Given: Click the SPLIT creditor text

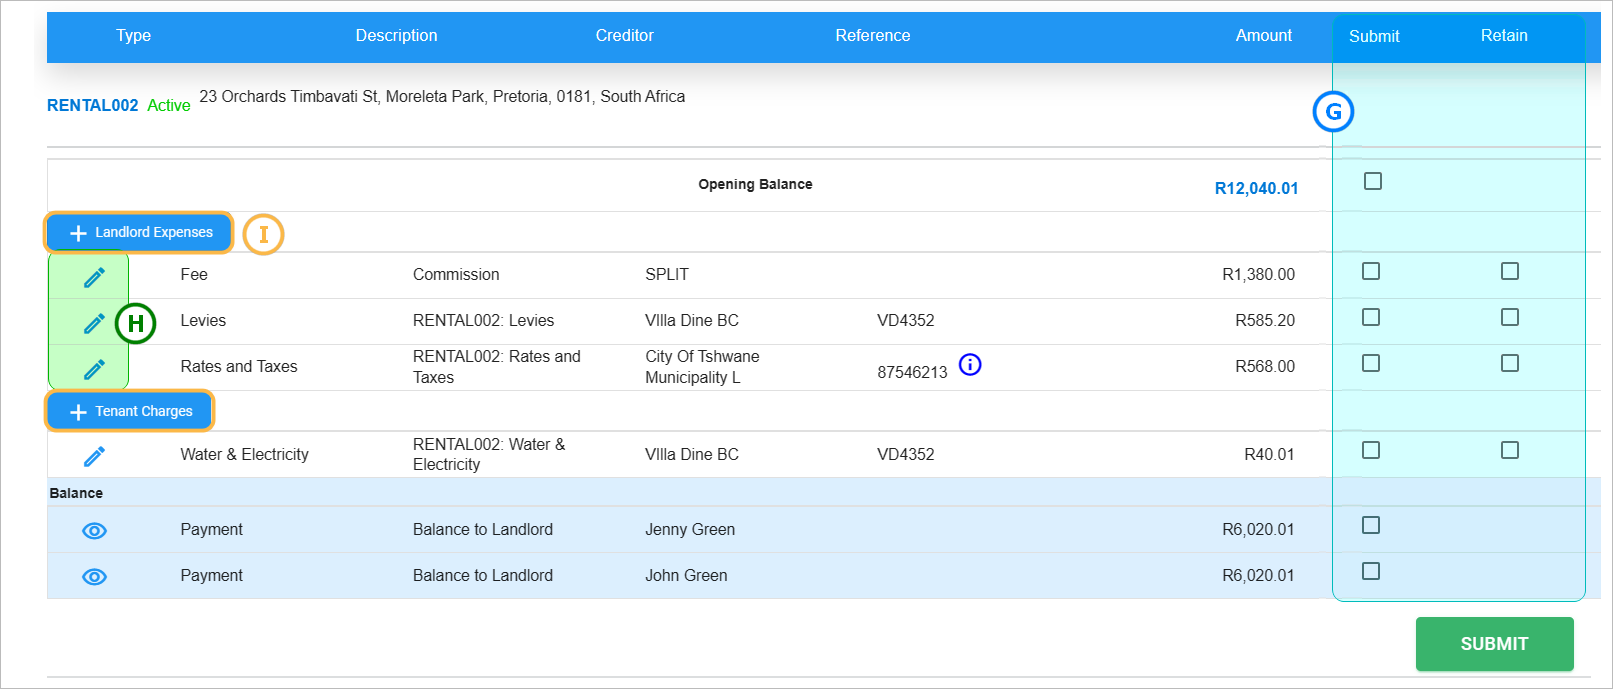Looking at the screenshot, I should pos(667,274).
